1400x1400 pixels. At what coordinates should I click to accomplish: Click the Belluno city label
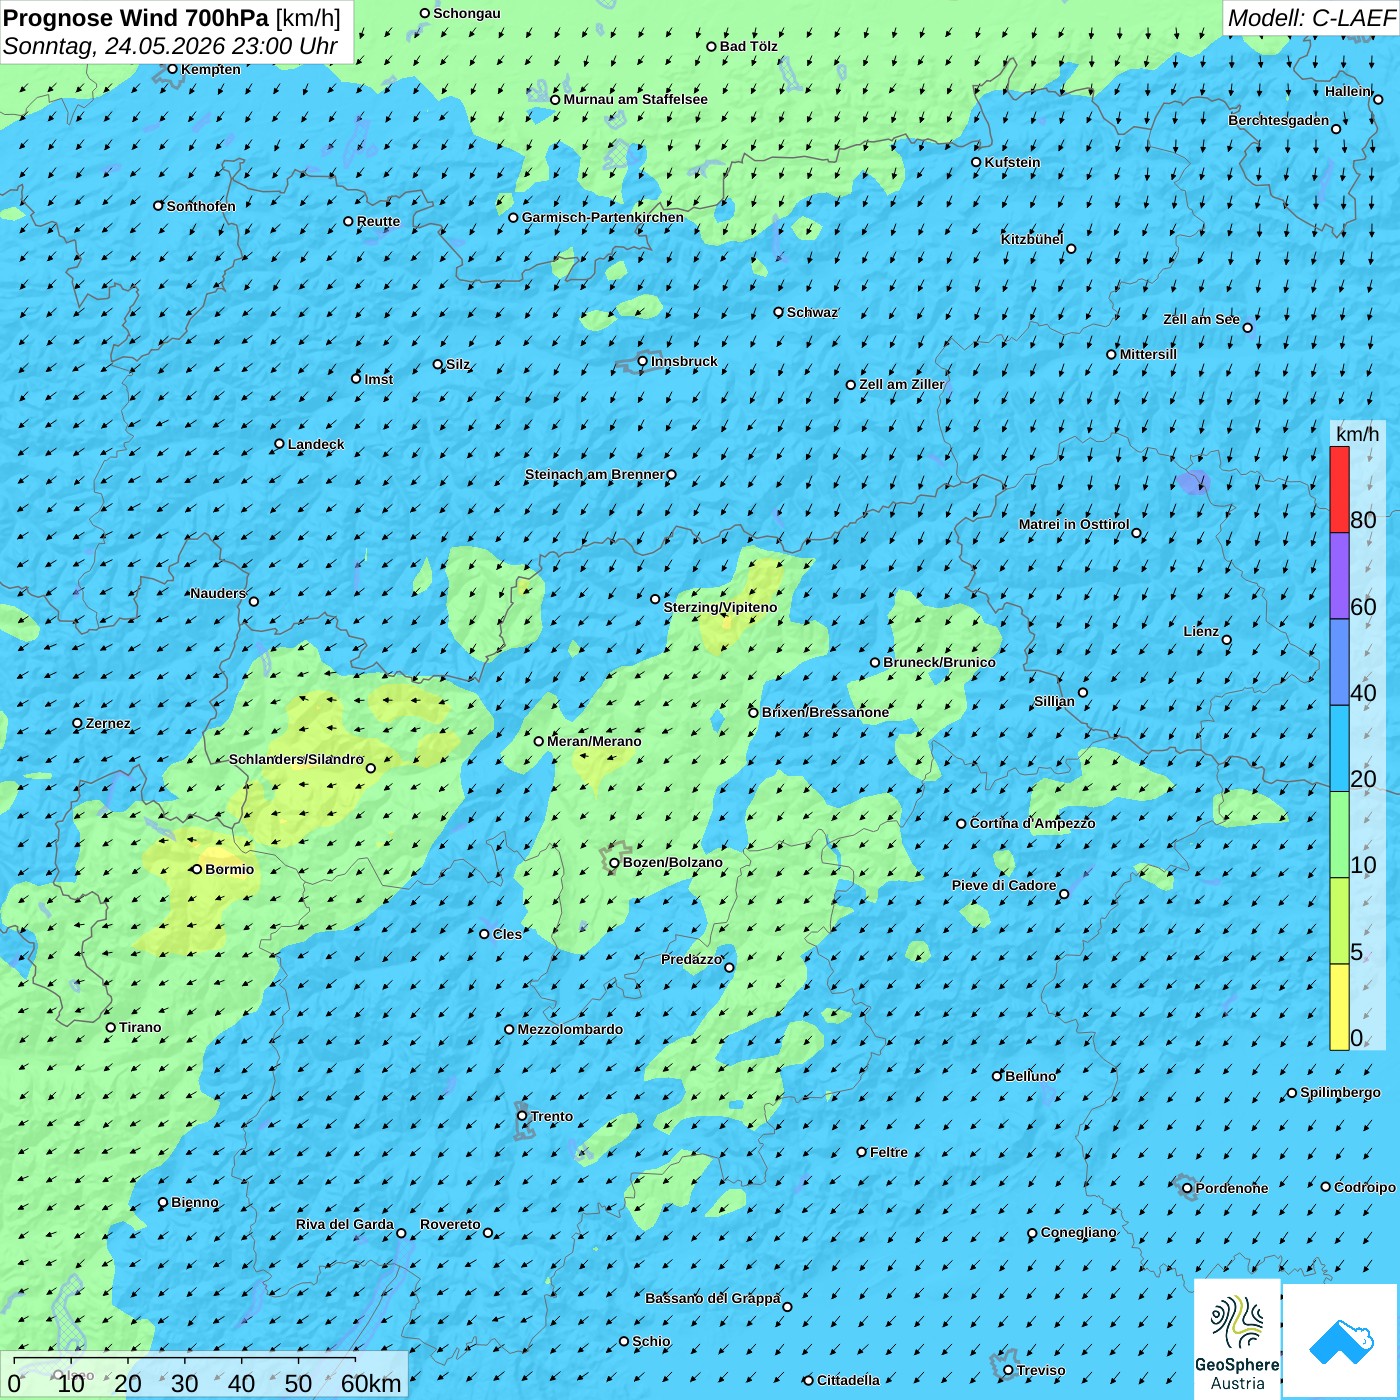pos(1031,1076)
